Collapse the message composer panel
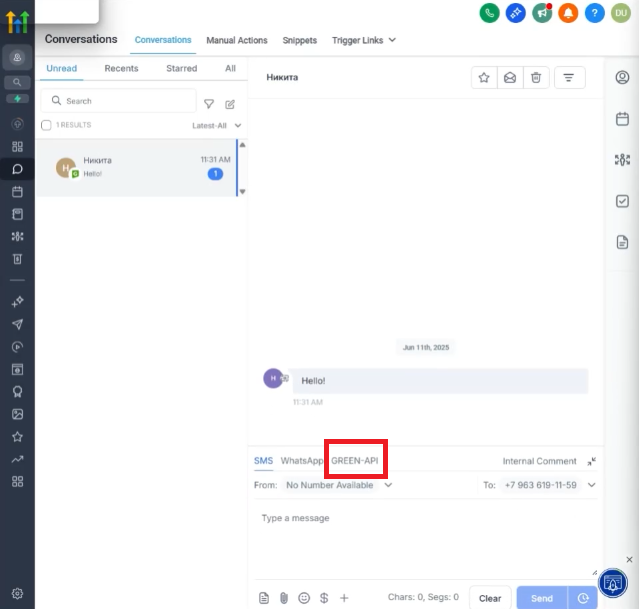This screenshot has height=609, width=639. pyautogui.click(x=592, y=461)
